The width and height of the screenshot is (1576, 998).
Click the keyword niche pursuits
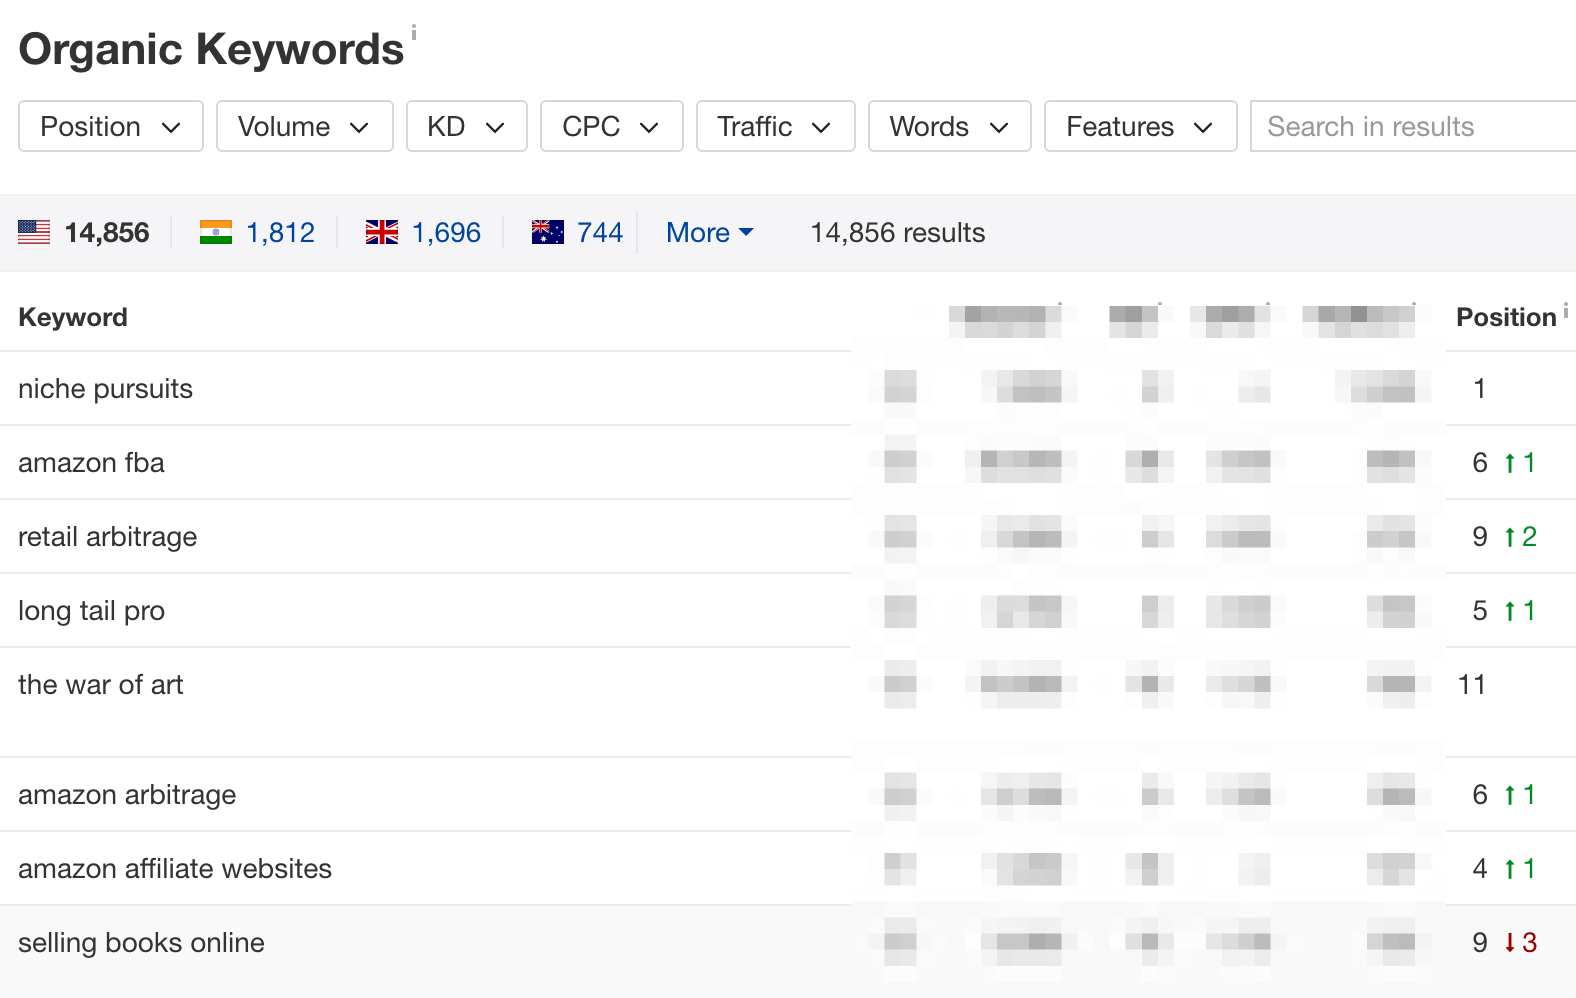(105, 389)
